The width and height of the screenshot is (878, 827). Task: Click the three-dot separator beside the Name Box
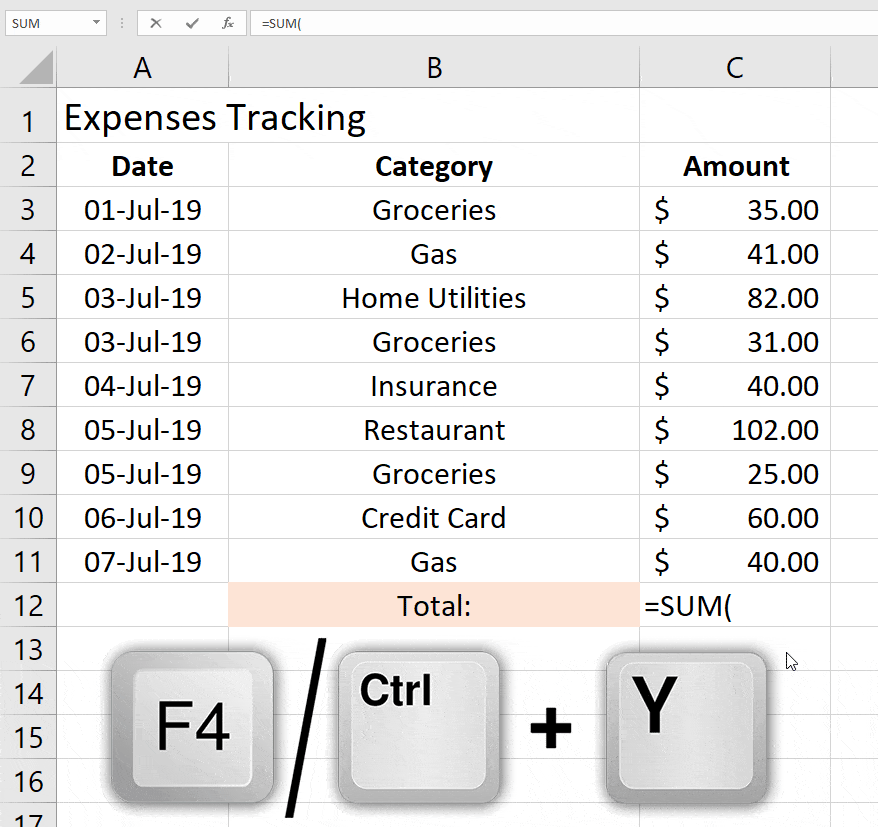(x=121, y=23)
